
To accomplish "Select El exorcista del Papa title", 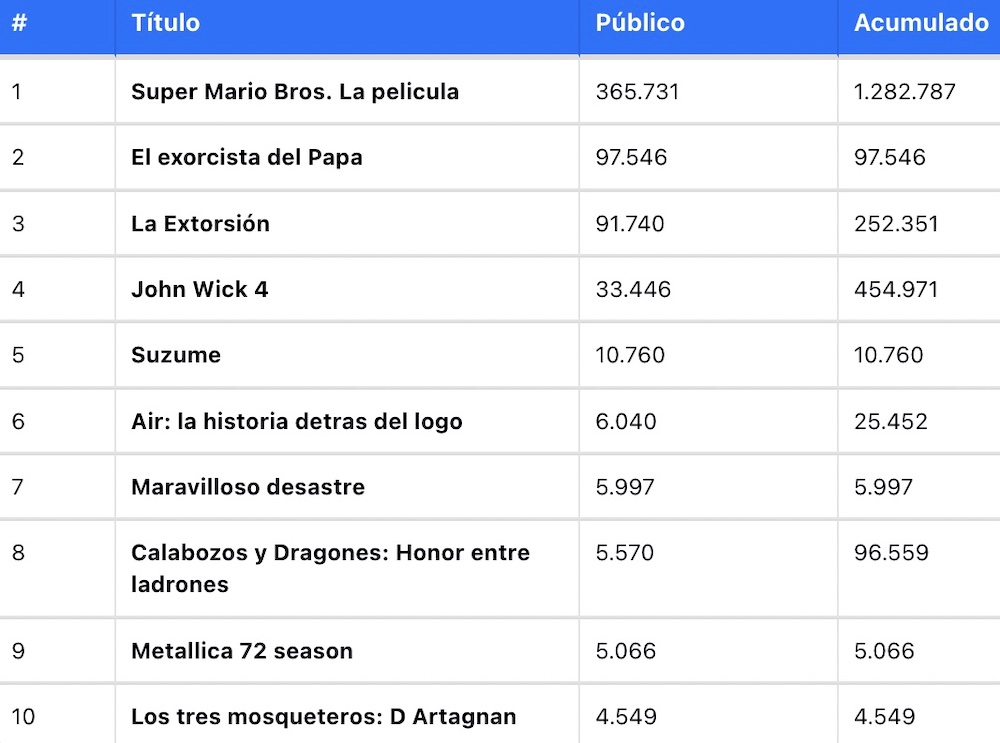I will tap(247, 158).
